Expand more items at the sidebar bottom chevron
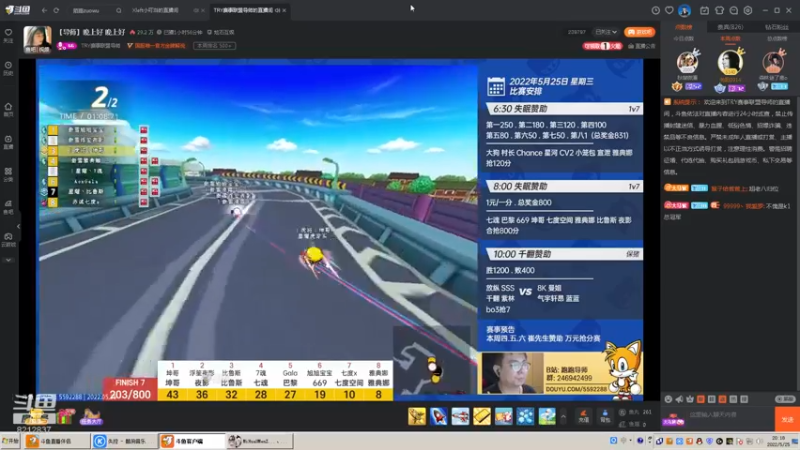This screenshot has width=800, height=450. coord(8,260)
